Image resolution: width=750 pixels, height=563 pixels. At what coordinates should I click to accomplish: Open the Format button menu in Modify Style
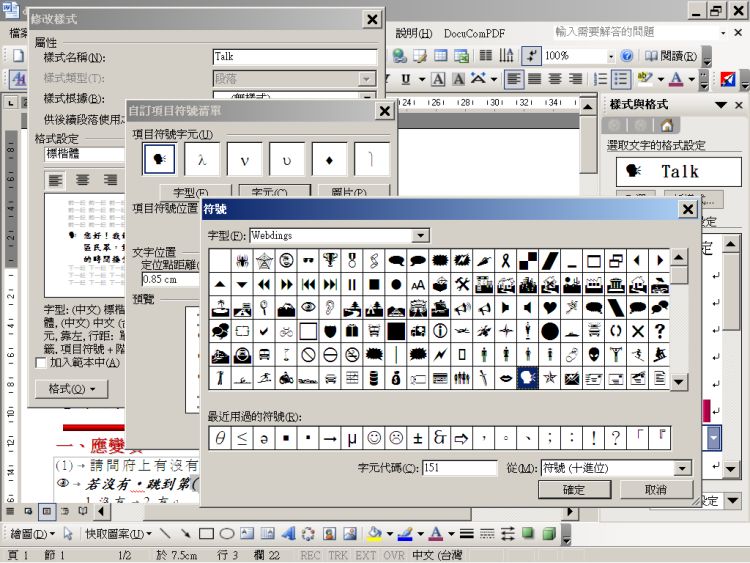pyautogui.click(x=72, y=389)
